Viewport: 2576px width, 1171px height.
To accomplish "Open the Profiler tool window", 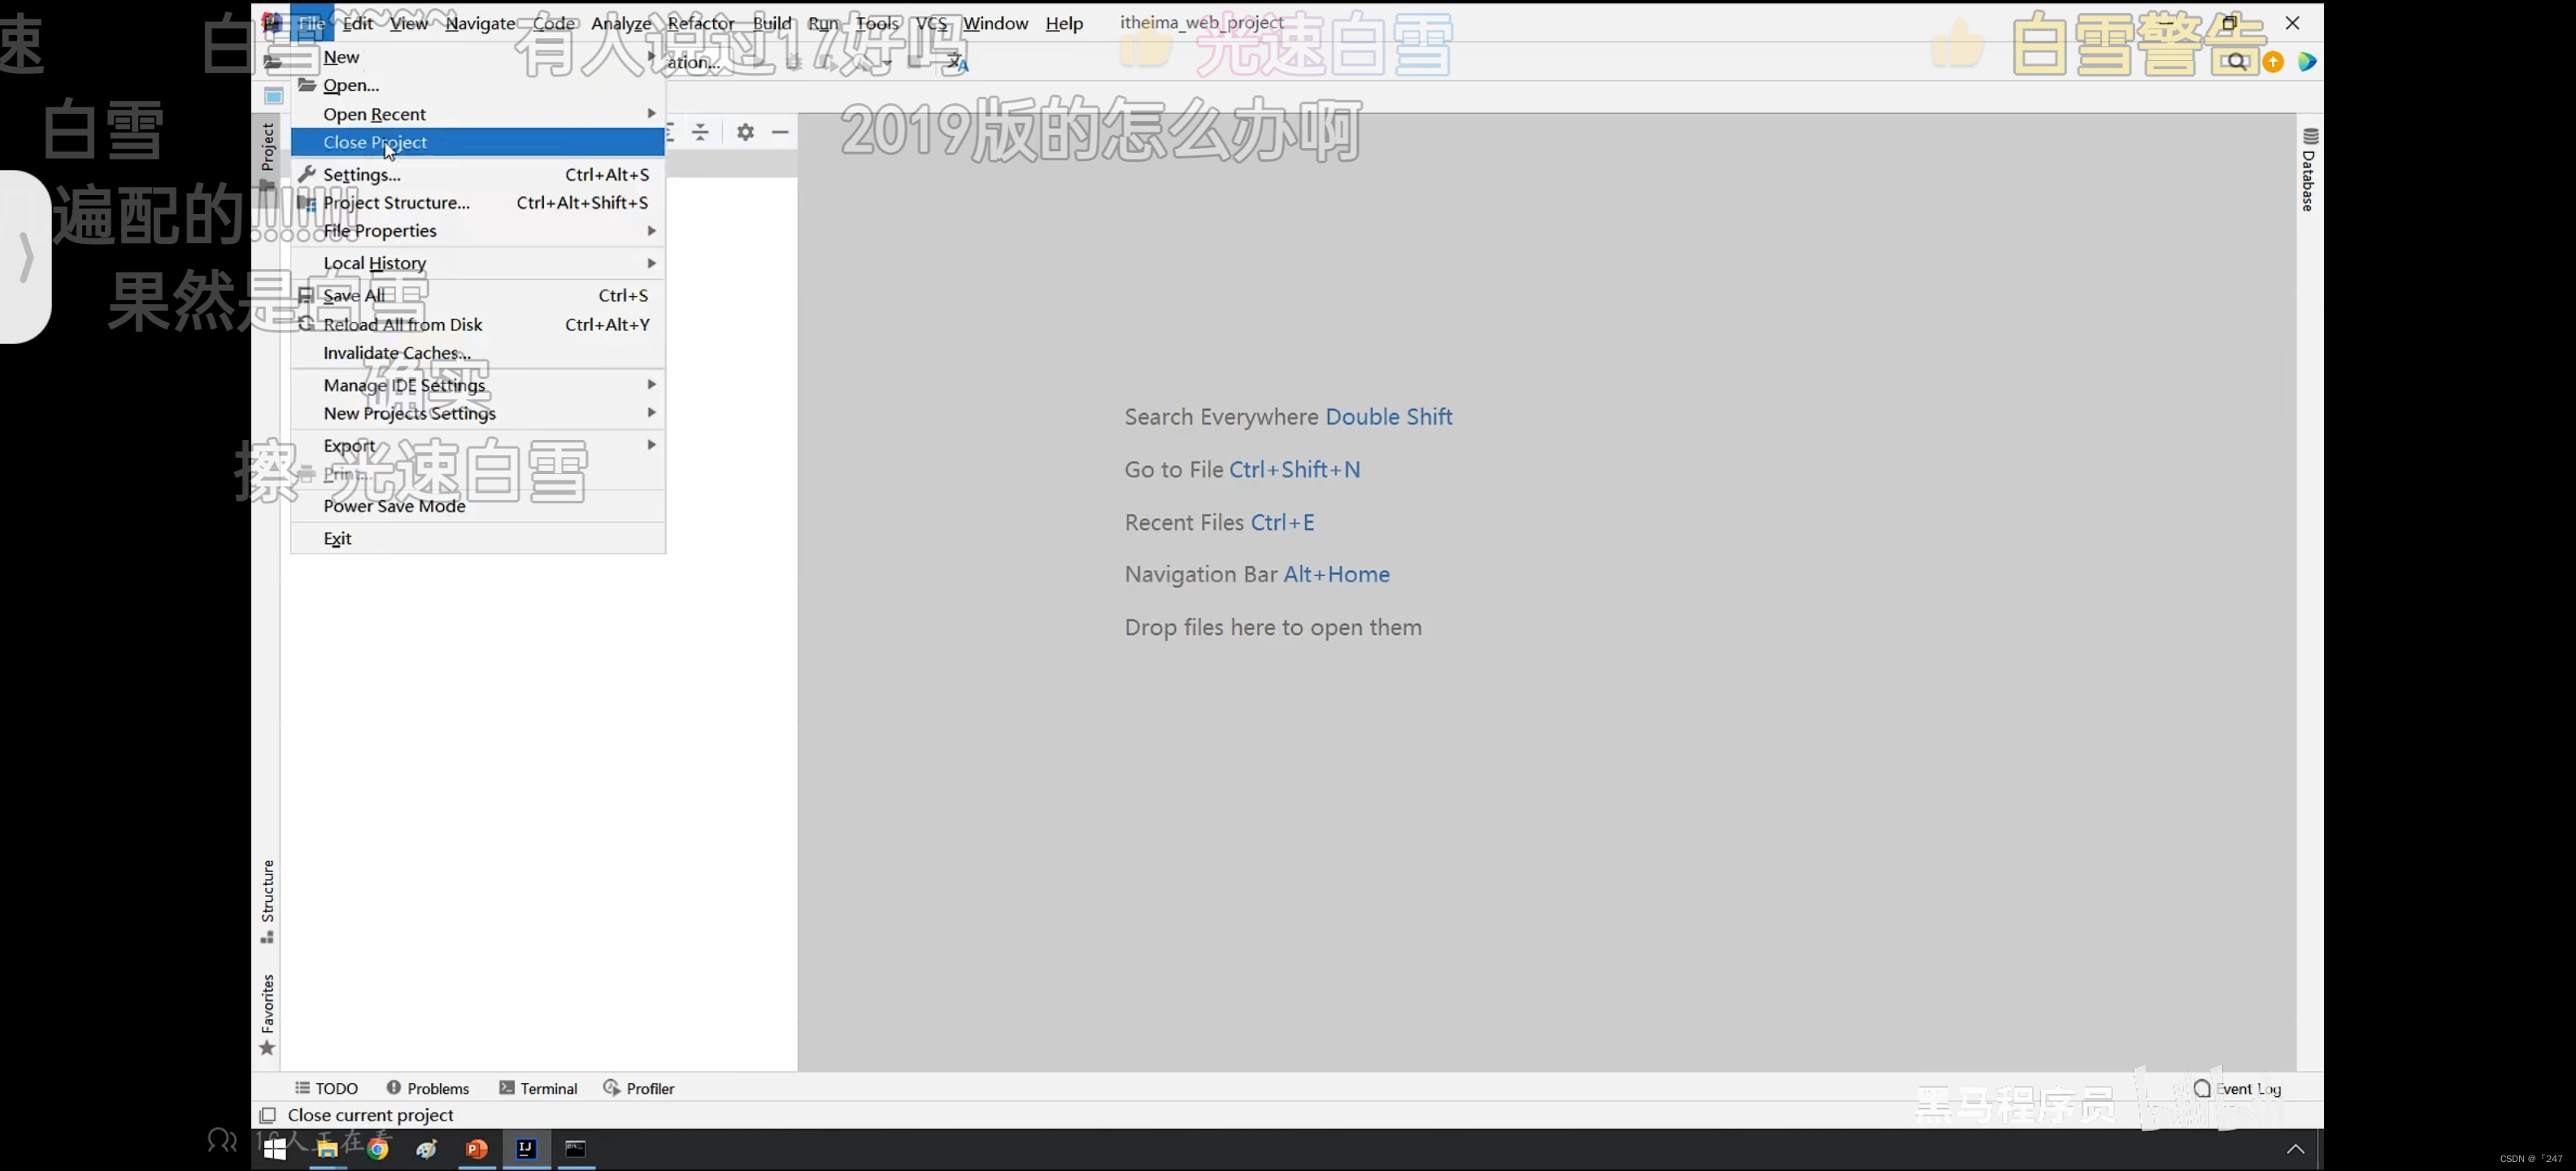I will [639, 1088].
